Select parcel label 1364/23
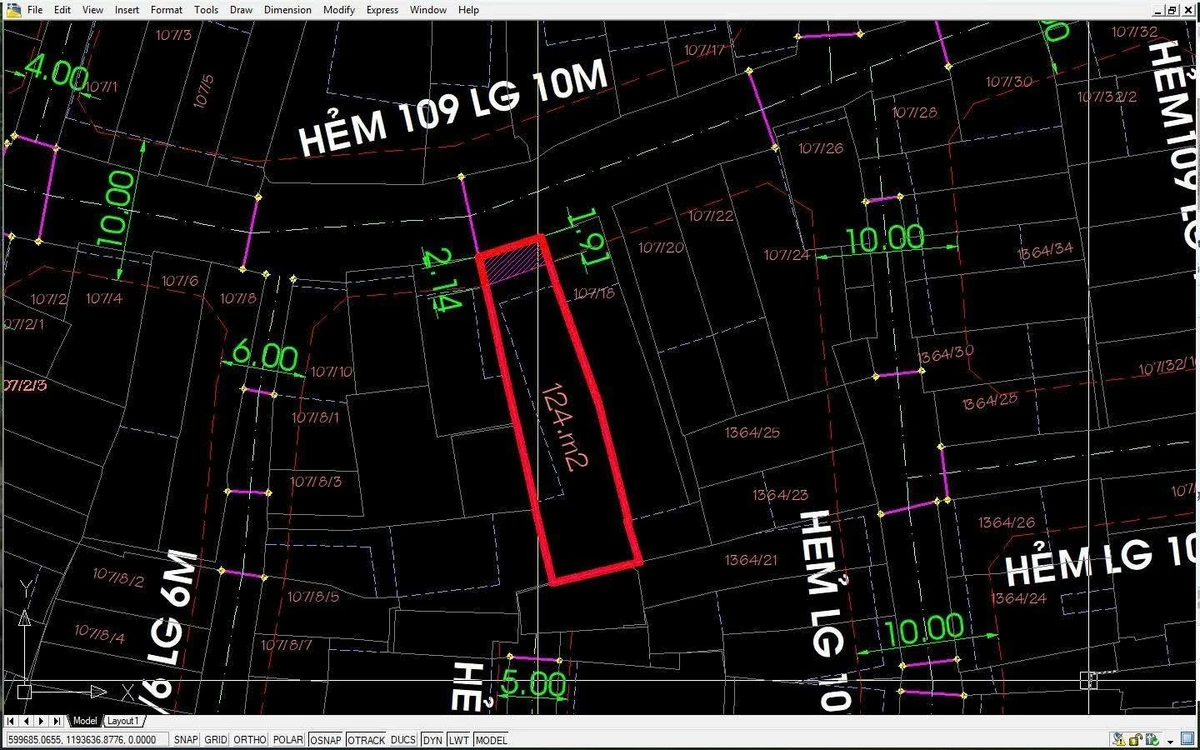 pyautogui.click(x=780, y=495)
